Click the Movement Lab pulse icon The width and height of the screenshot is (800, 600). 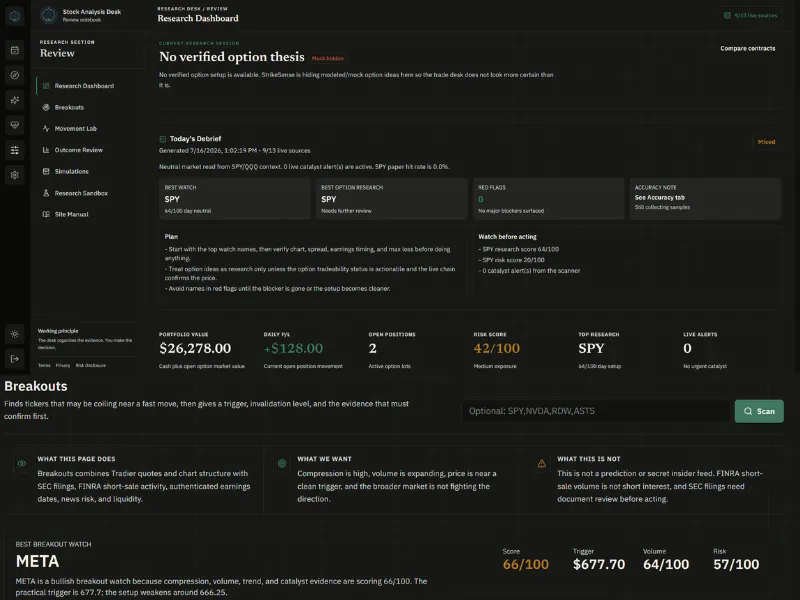(x=46, y=129)
